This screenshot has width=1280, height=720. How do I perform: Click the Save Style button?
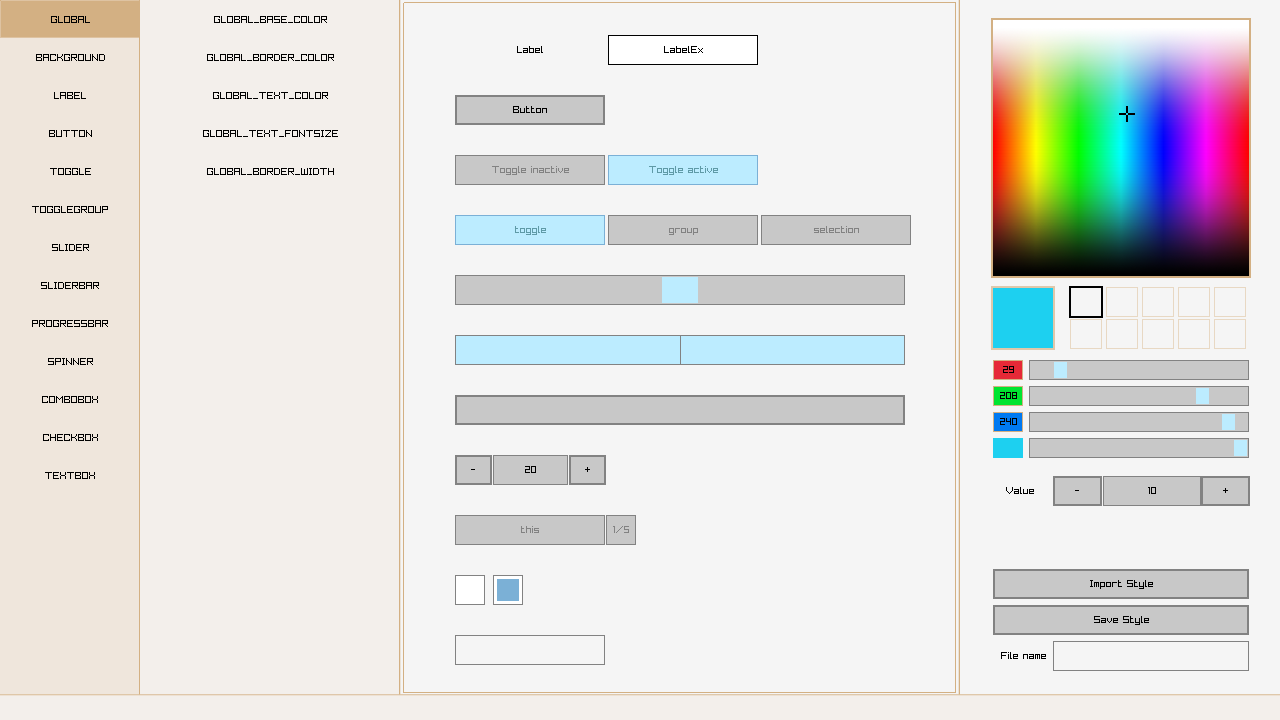pyautogui.click(x=1120, y=620)
